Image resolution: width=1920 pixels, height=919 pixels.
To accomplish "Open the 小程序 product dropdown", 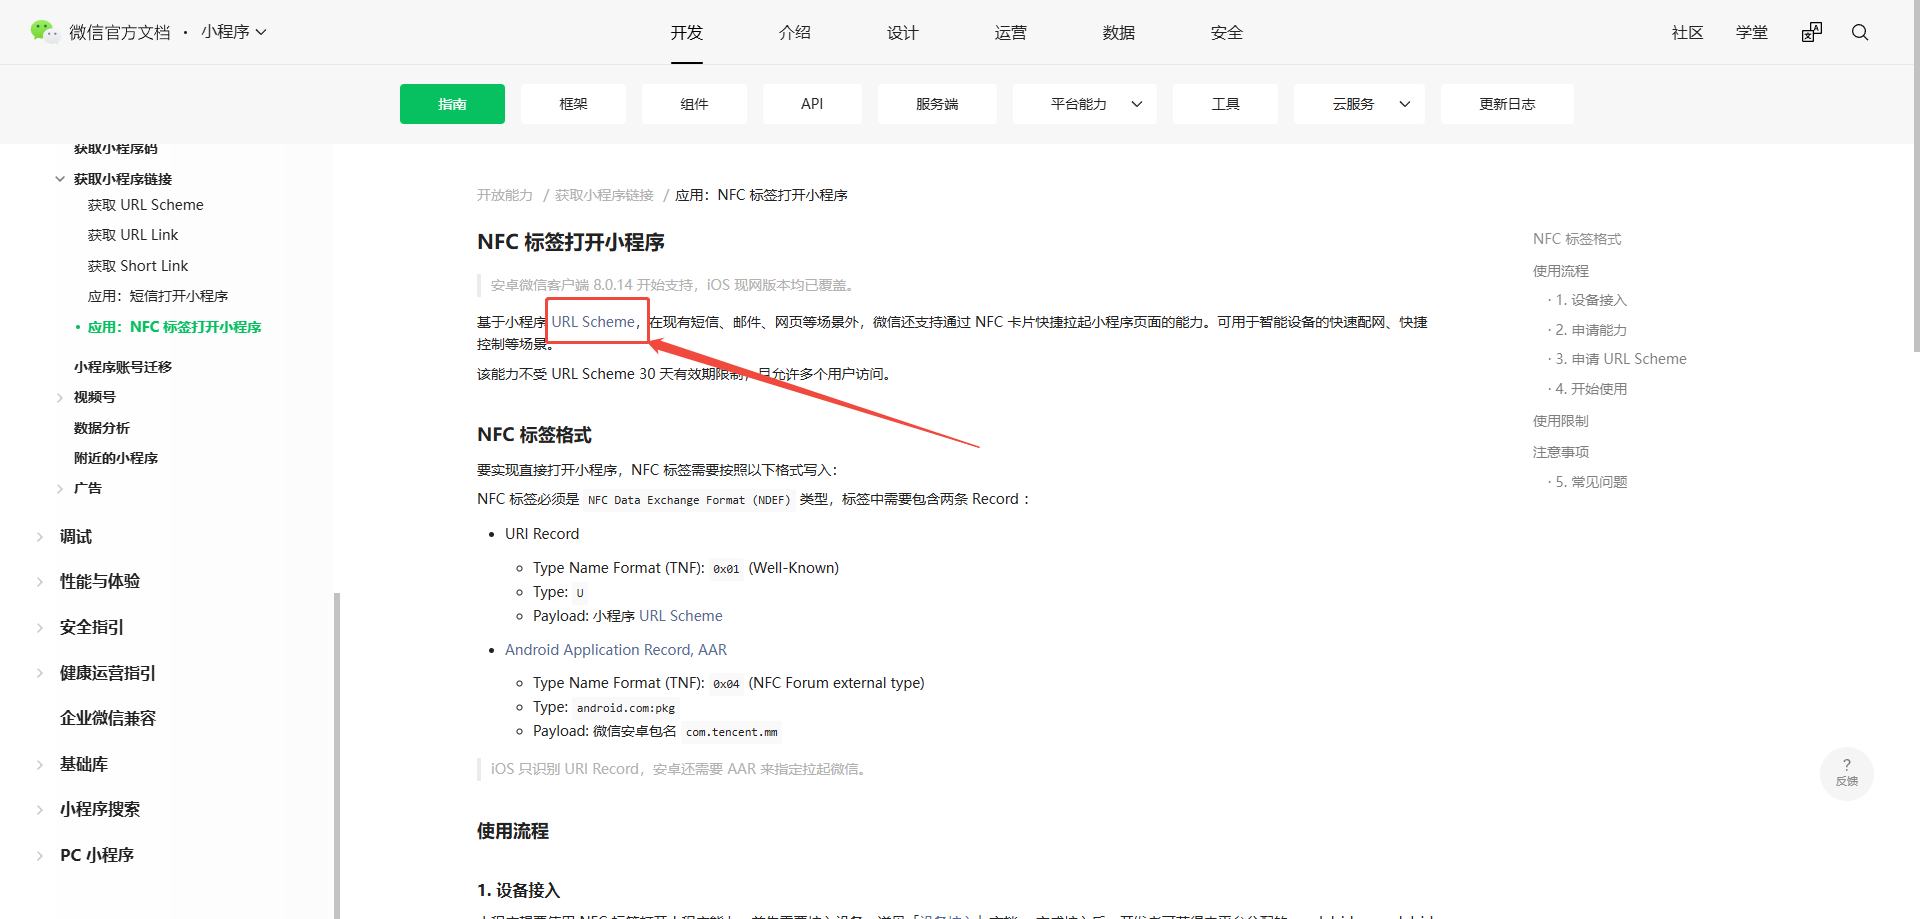I will pyautogui.click(x=234, y=32).
